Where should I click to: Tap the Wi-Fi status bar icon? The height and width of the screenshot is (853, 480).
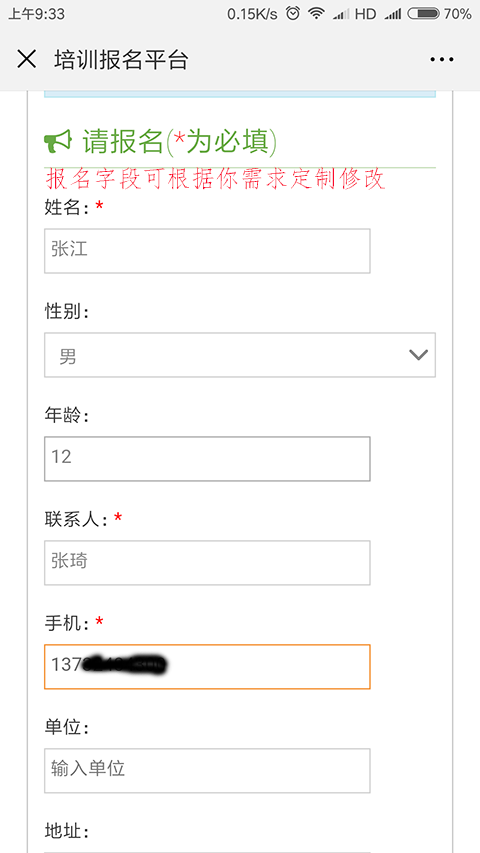[316, 14]
